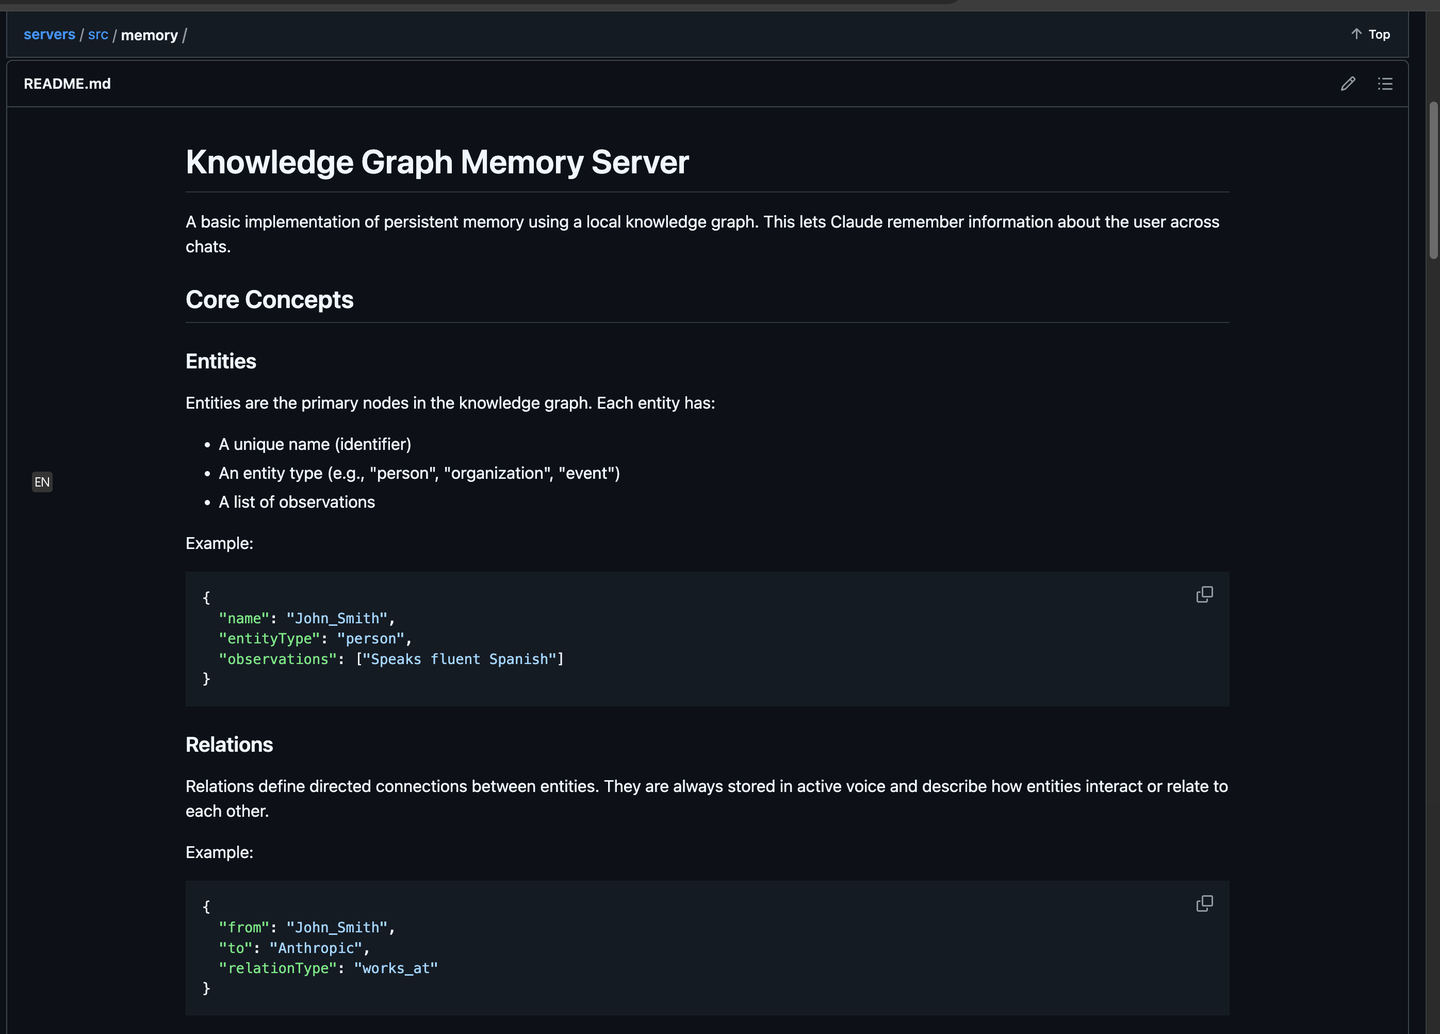Click the Core Concepts section heading
Viewport: 1440px width, 1034px height.
click(269, 300)
